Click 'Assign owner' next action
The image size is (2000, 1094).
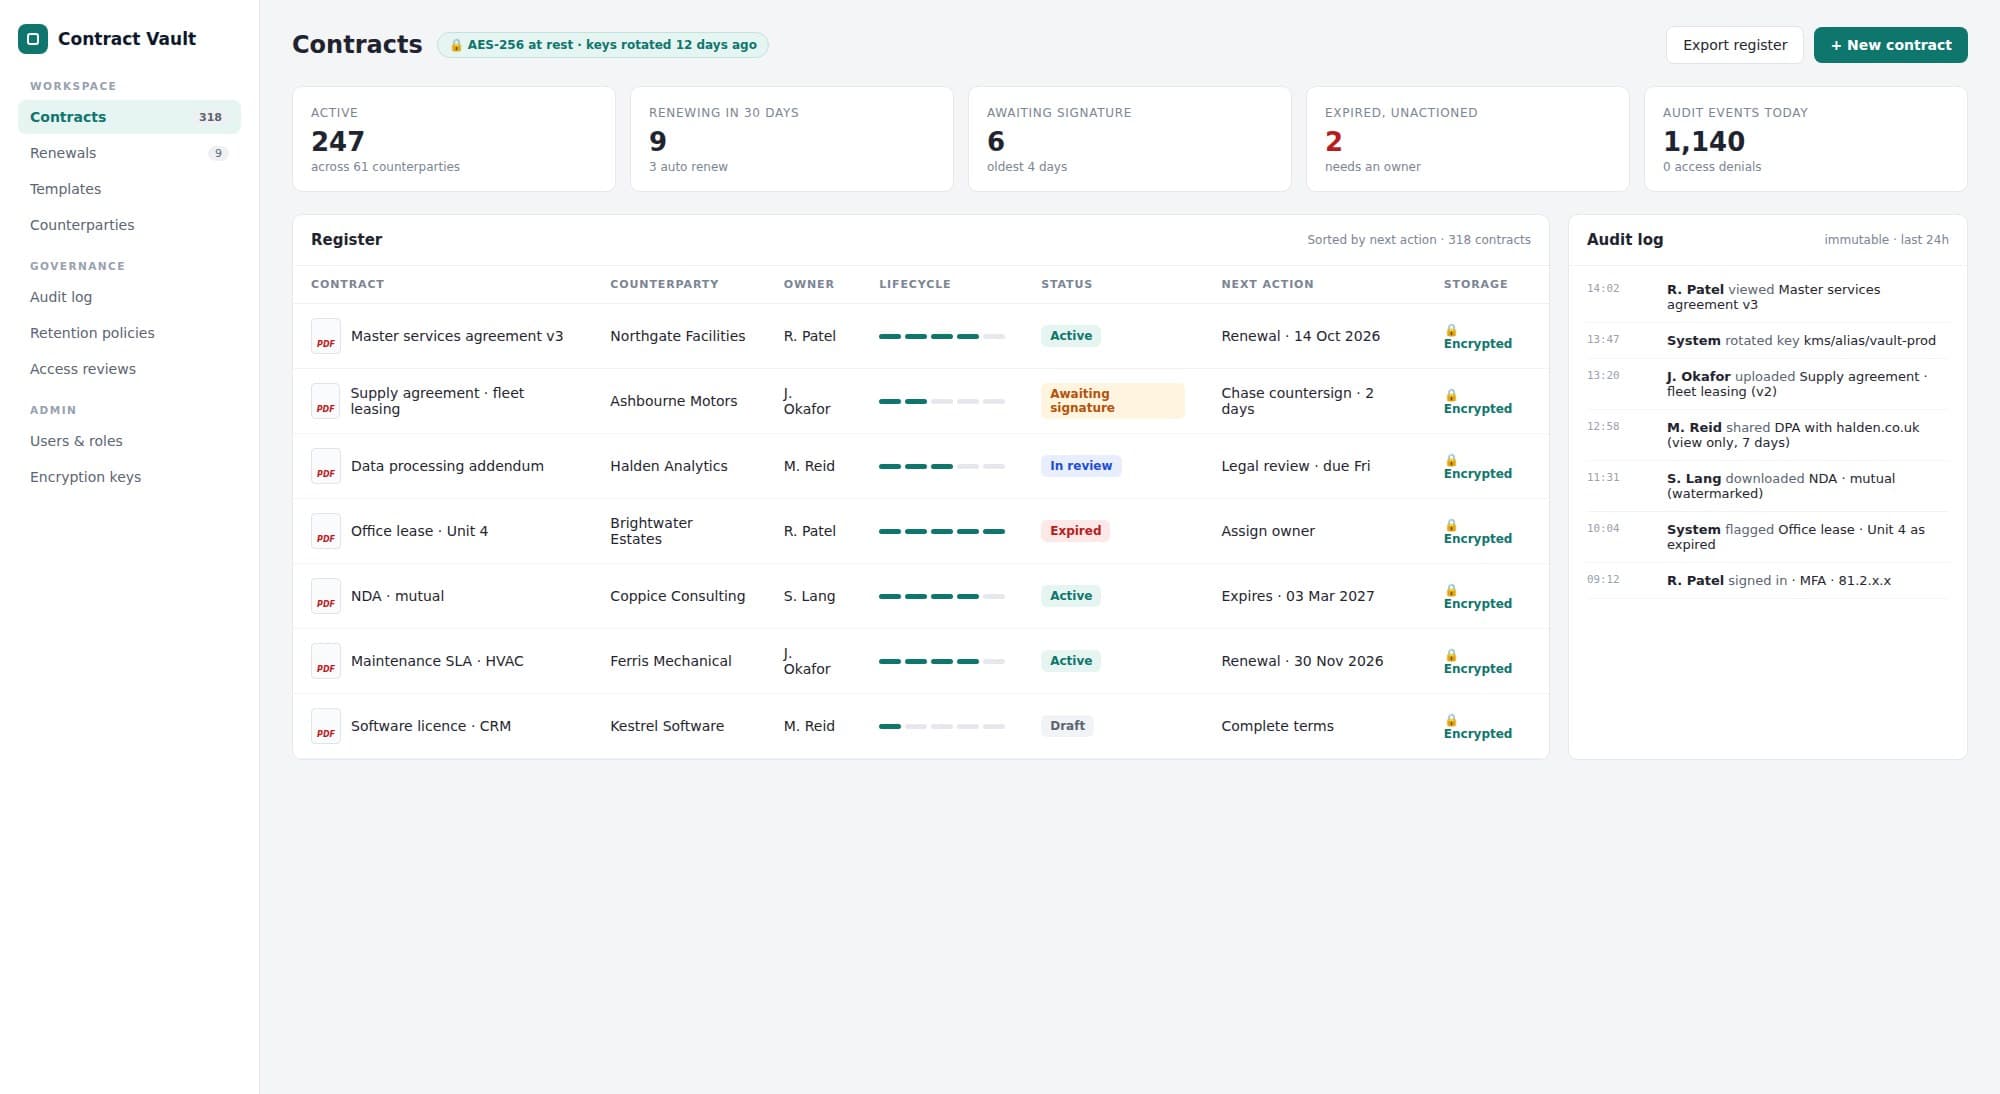pos(1267,531)
